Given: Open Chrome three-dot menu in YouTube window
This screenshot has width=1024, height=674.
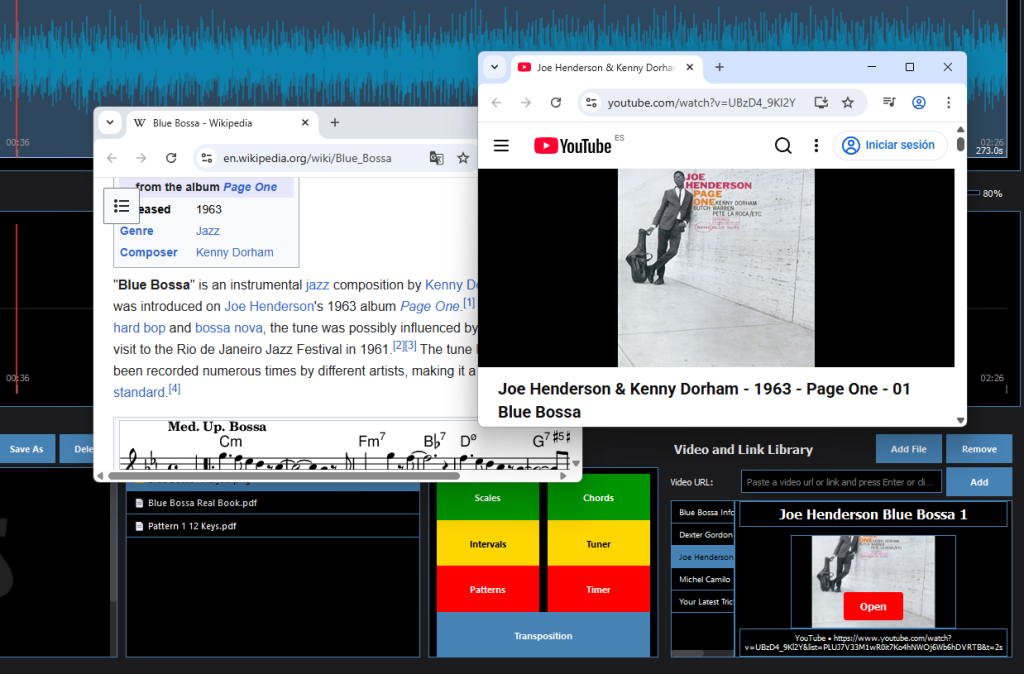Looking at the screenshot, I should 948,103.
